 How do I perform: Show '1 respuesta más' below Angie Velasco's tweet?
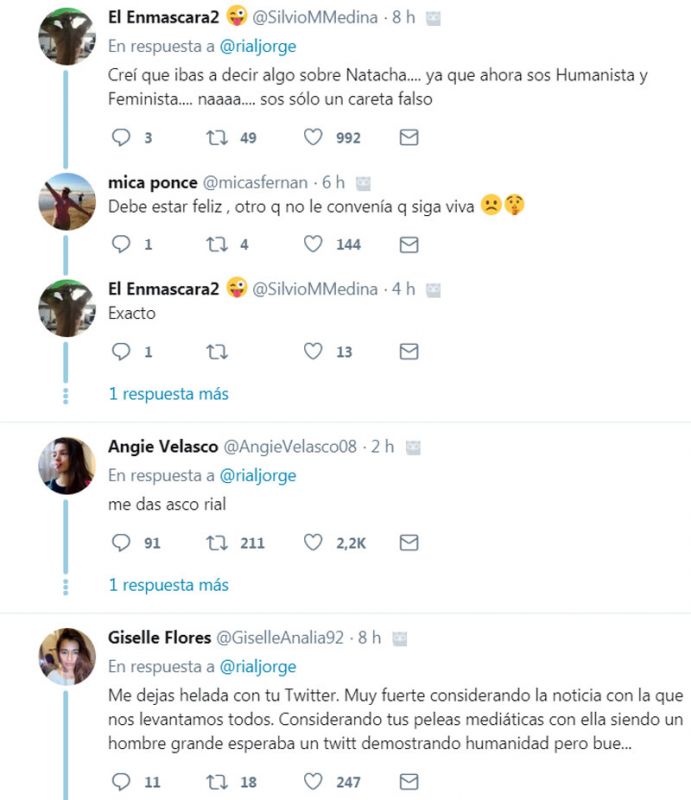point(168,585)
